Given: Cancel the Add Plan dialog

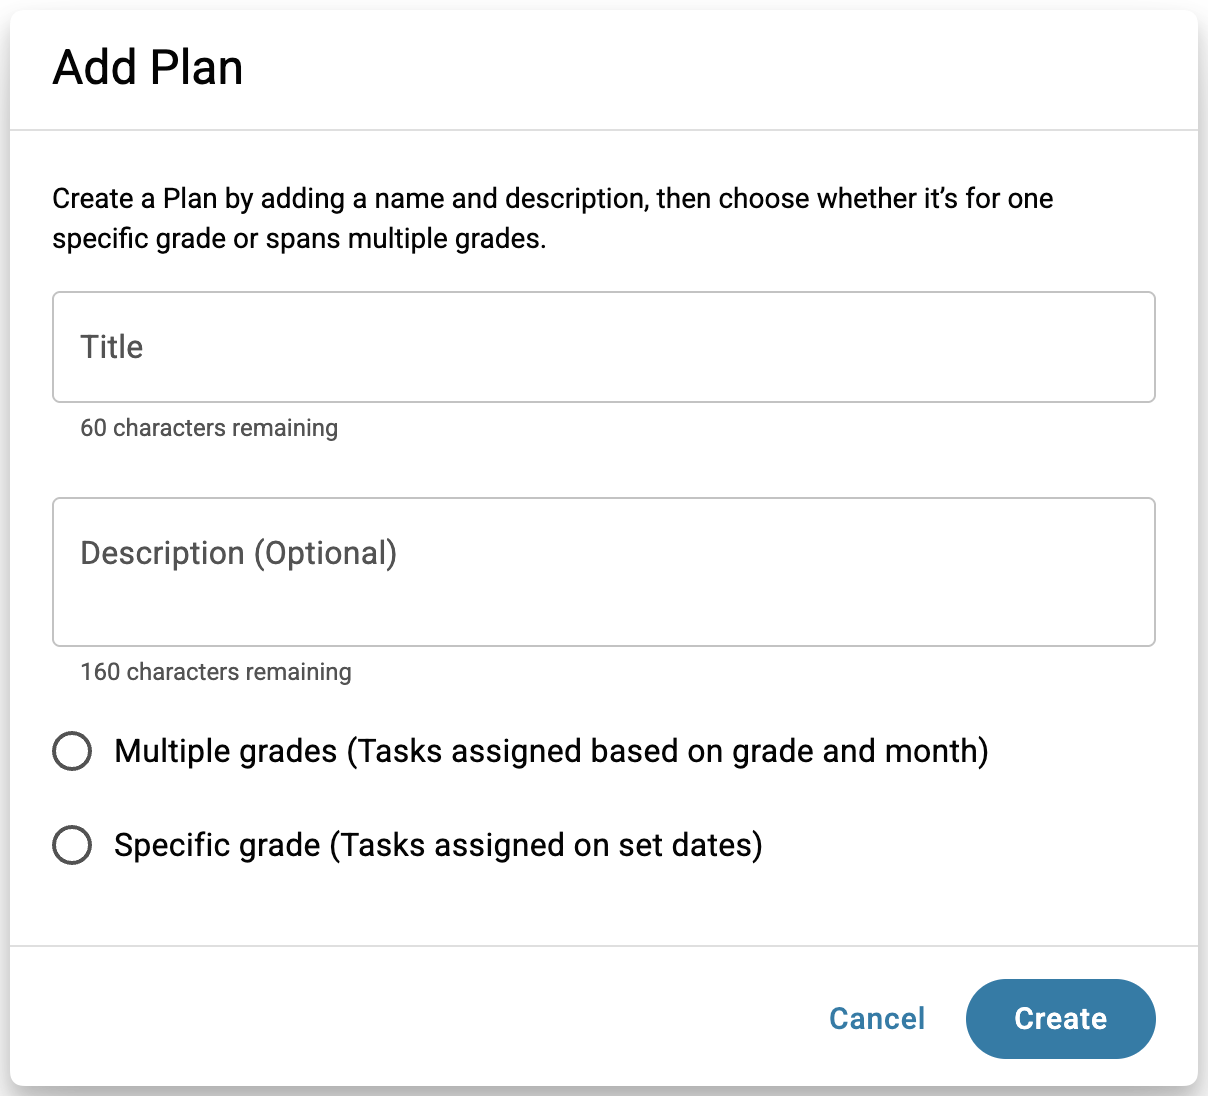Looking at the screenshot, I should [877, 1018].
